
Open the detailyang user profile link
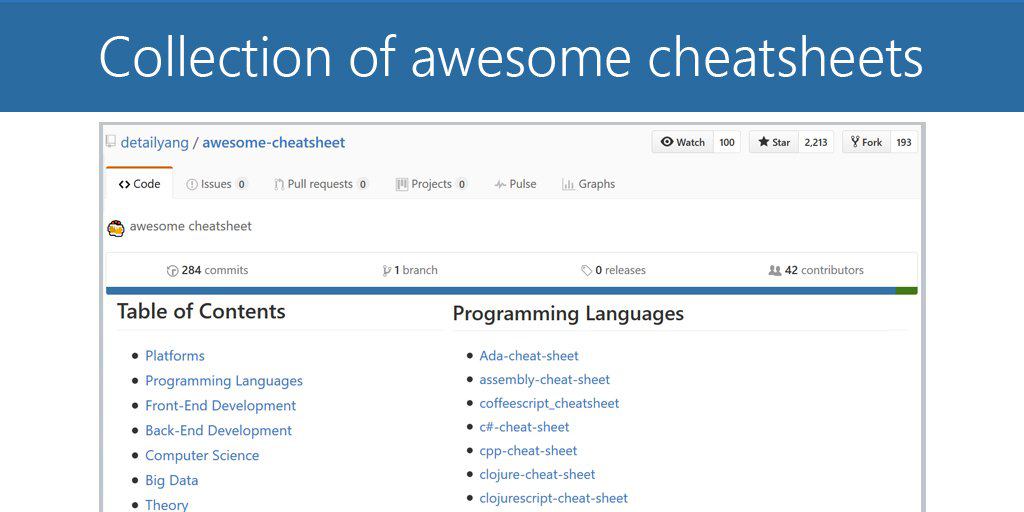click(x=155, y=142)
